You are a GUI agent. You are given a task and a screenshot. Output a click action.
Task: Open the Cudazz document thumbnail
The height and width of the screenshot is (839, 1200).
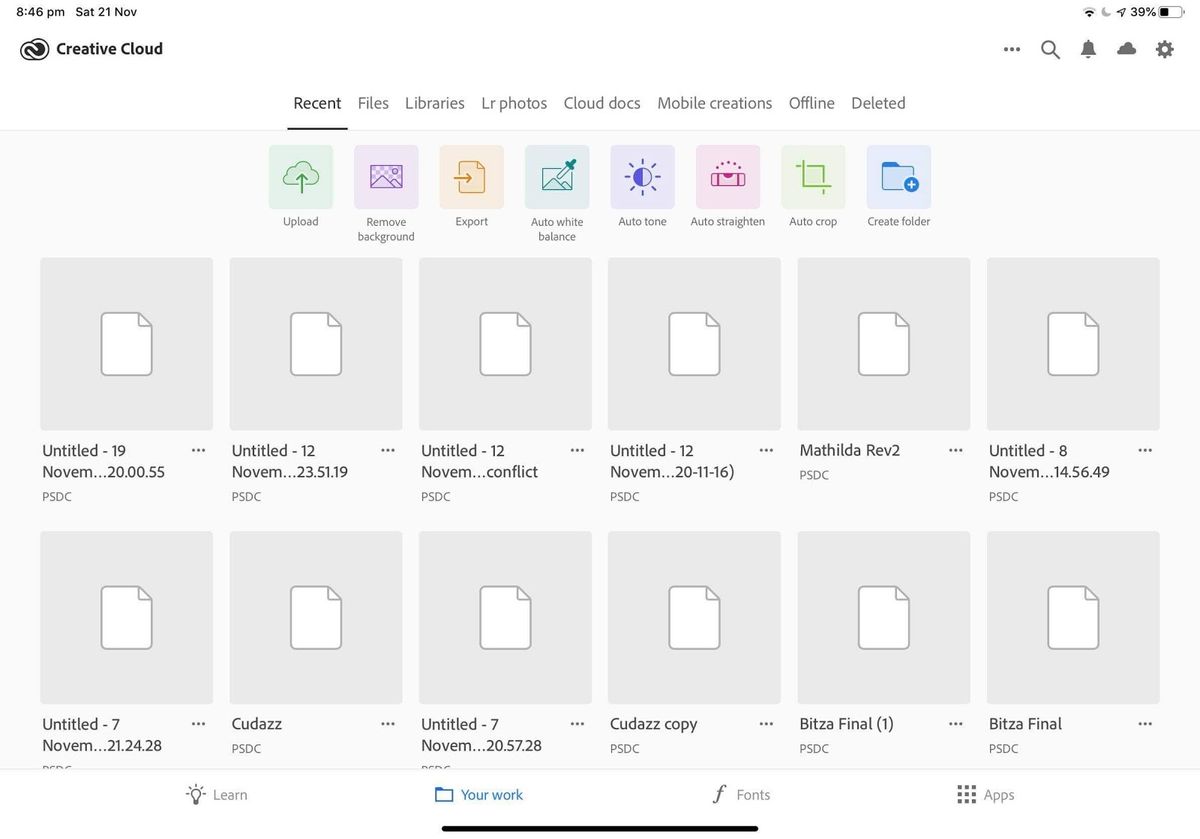point(315,617)
